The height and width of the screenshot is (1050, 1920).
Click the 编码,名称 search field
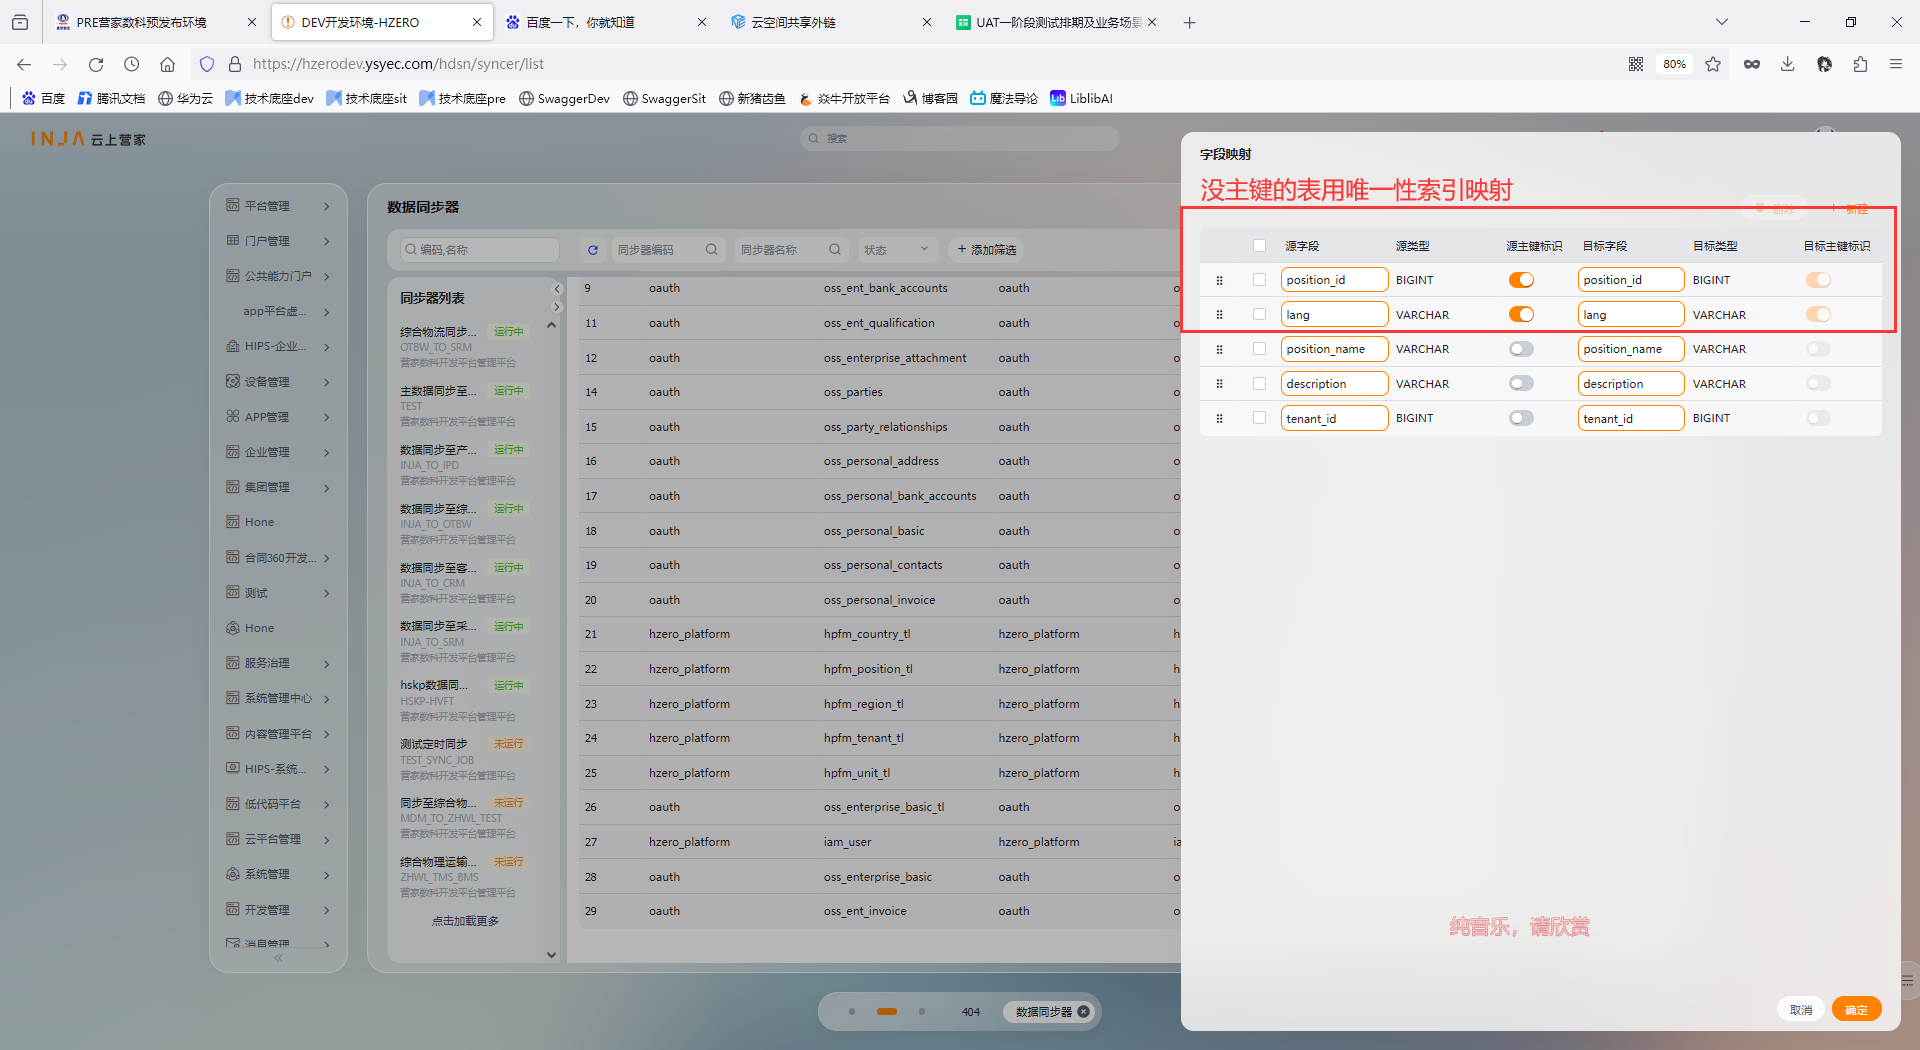(479, 250)
